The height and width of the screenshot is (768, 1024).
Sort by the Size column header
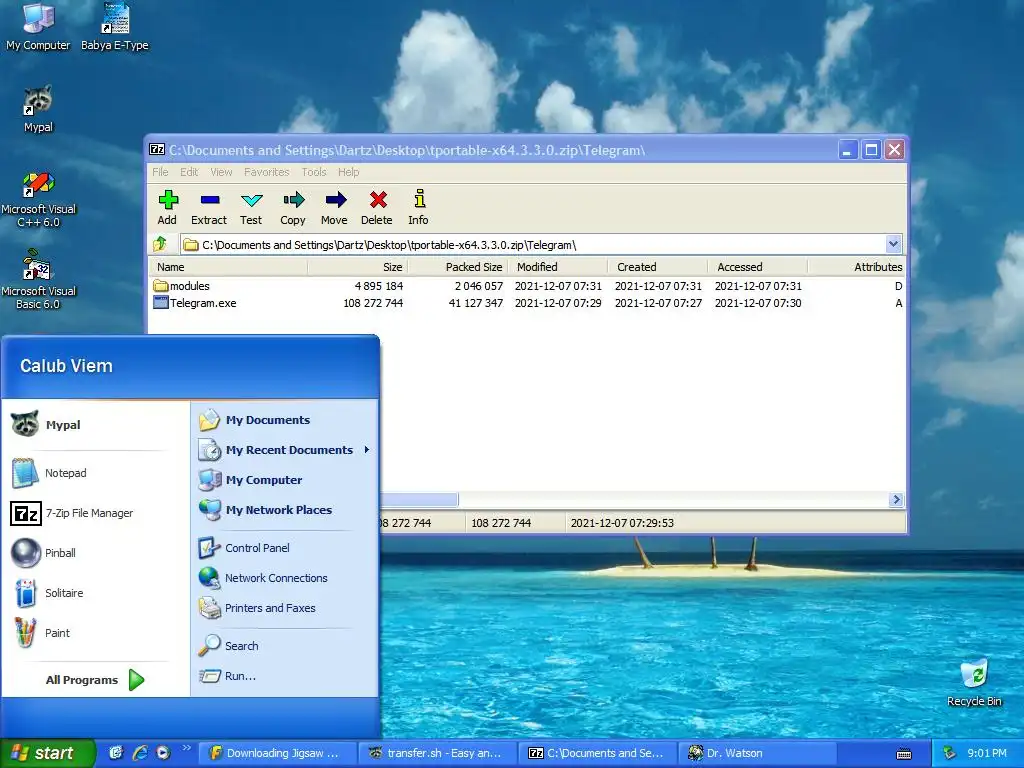(x=358, y=266)
